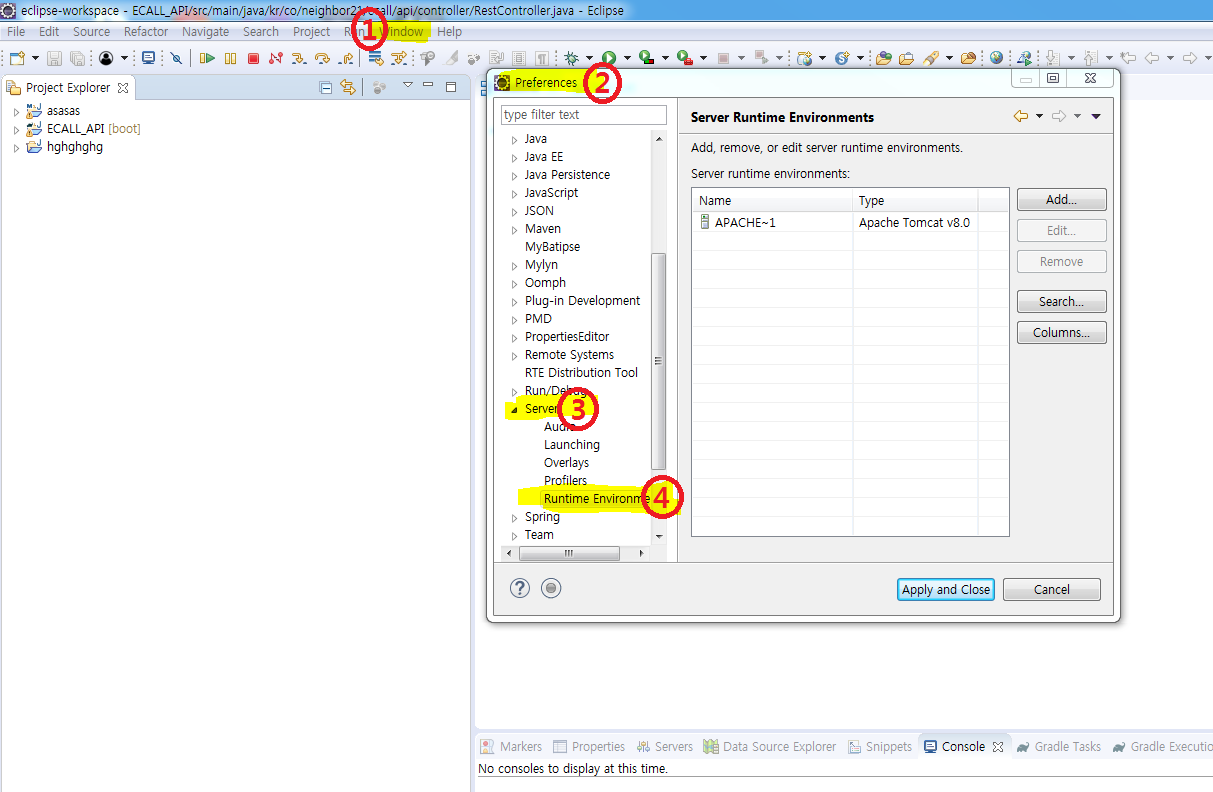The height and width of the screenshot is (792, 1213).
Task: Toggle Skip All Breakpoints icon
Action: (x=176, y=58)
